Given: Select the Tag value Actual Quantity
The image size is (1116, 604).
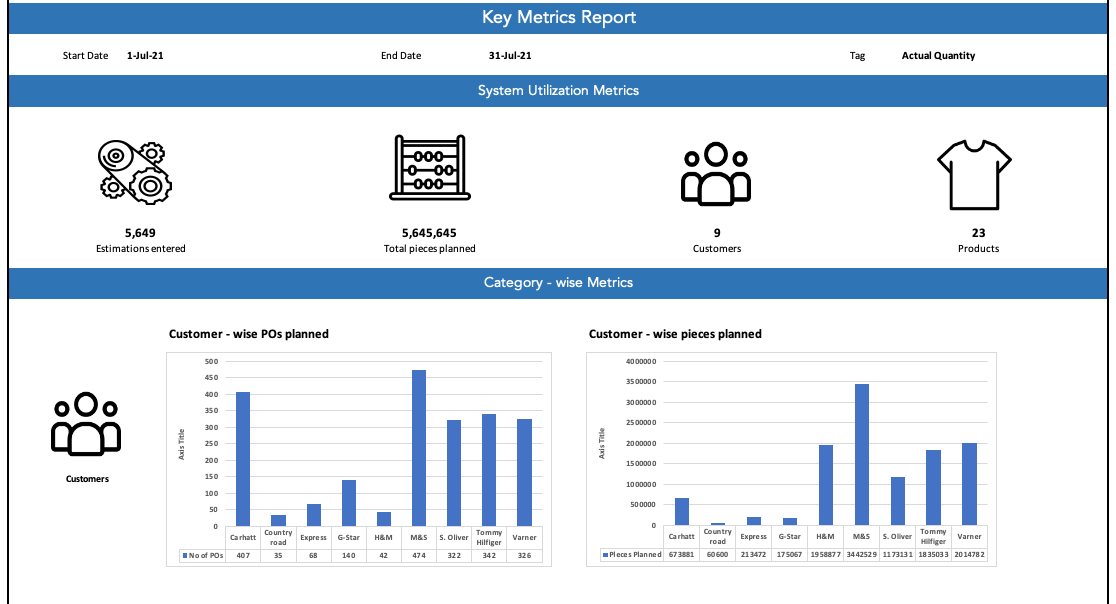Looking at the screenshot, I should pyautogui.click(x=938, y=55).
